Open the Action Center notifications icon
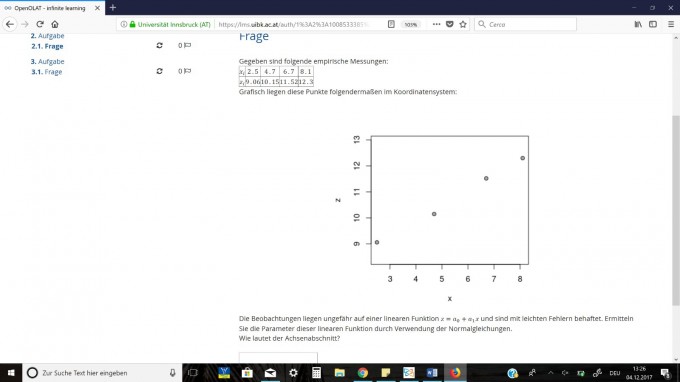The image size is (680, 382). (666, 373)
